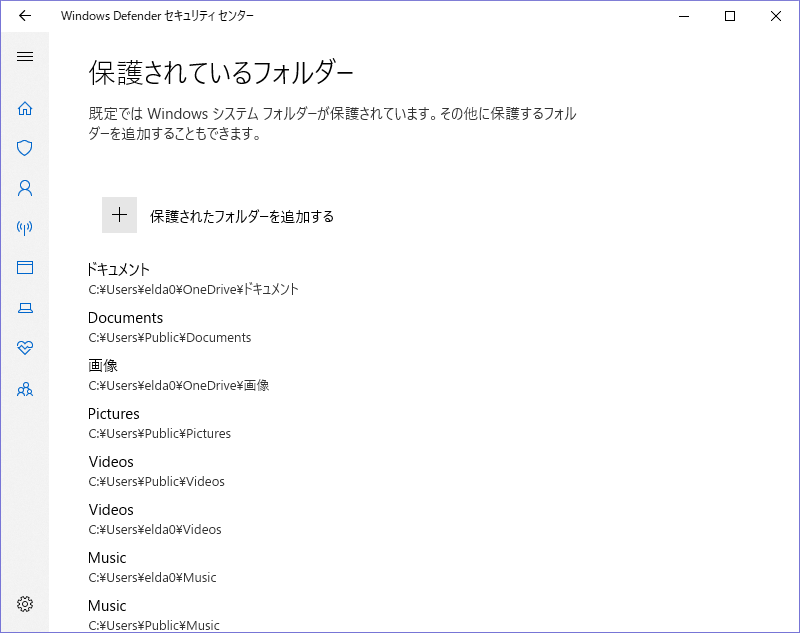800x633 pixels.
Task: Open Firewall & network protection antenna icon
Action: (x=25, y=227)
